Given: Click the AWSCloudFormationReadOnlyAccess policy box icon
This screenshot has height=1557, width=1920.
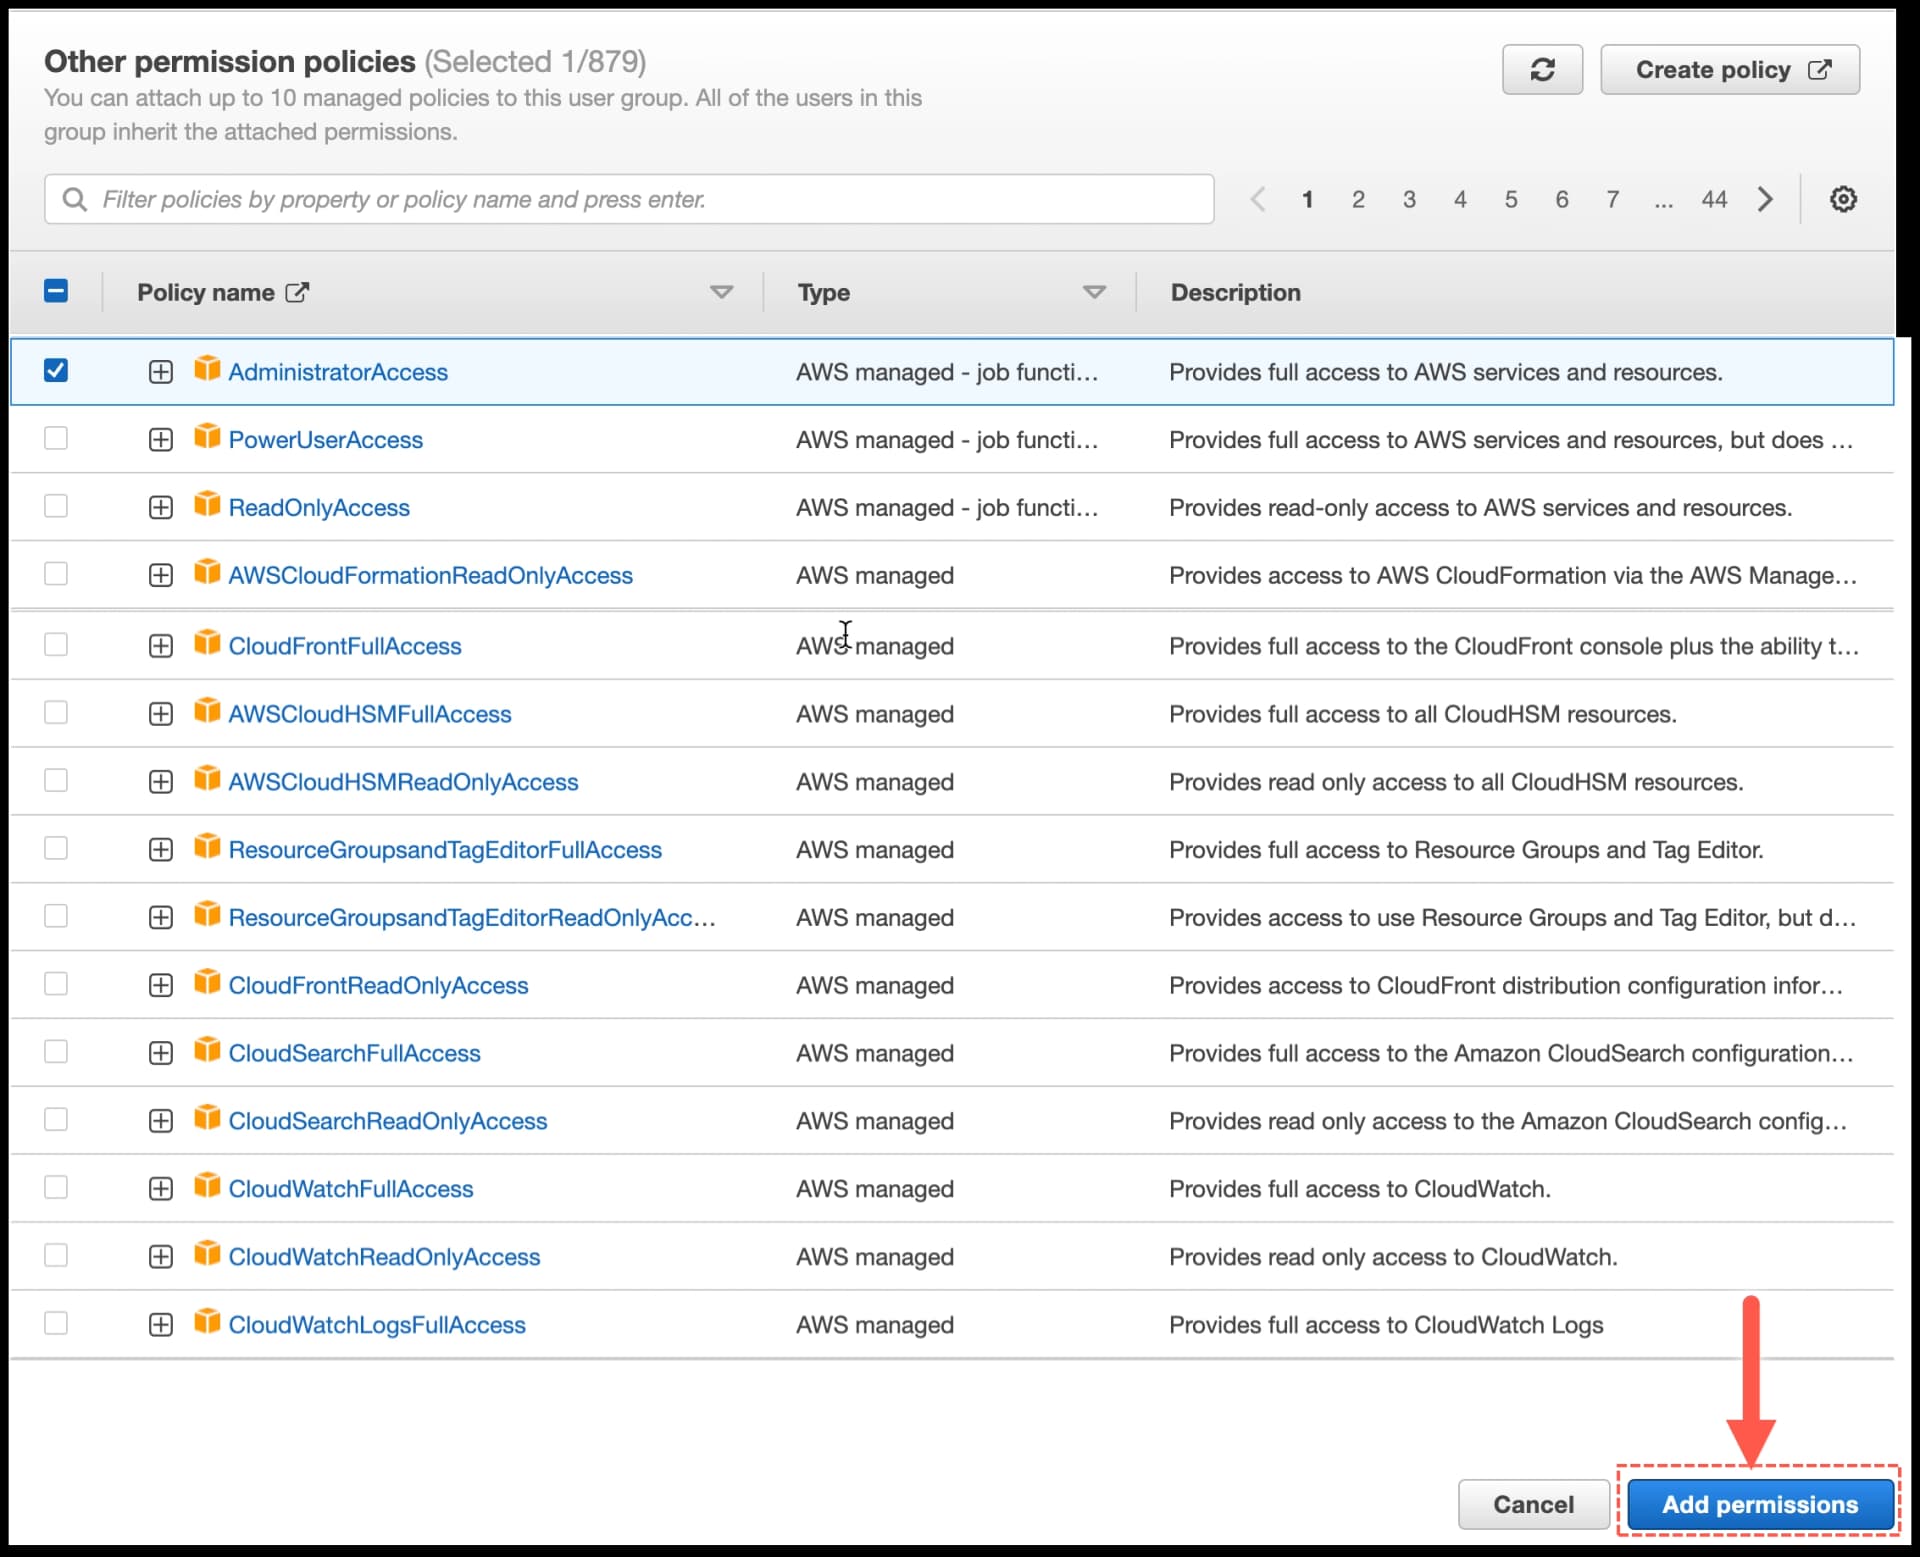Looking at the screenshot, I should pyautogui.click(x=207, y=573).
